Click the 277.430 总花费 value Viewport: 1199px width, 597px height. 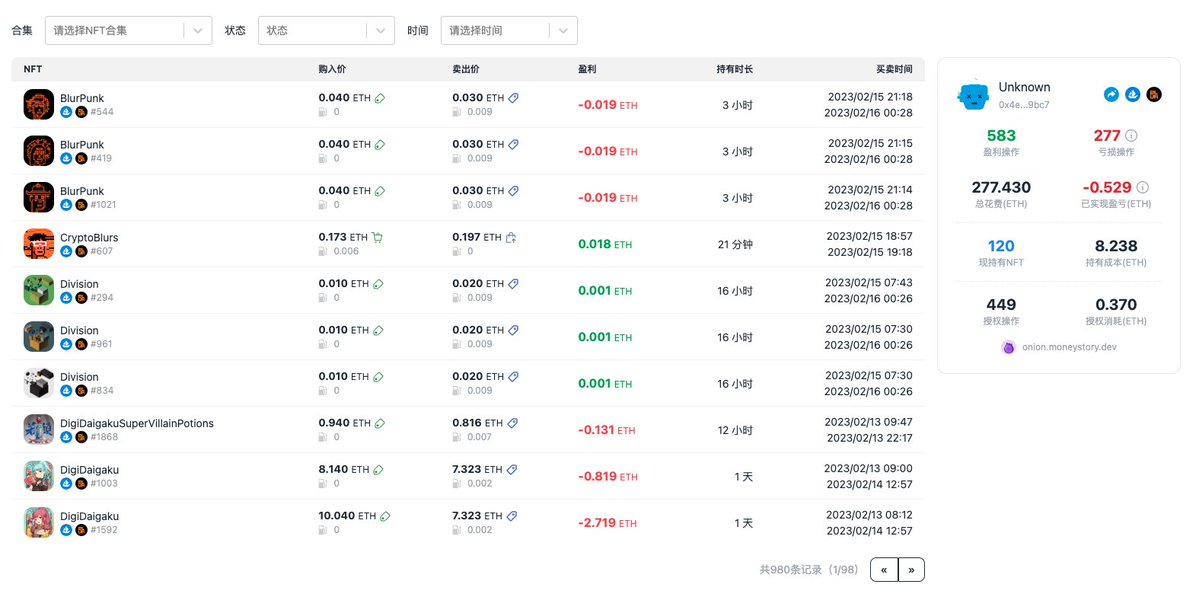click(x=1001, y=187)
